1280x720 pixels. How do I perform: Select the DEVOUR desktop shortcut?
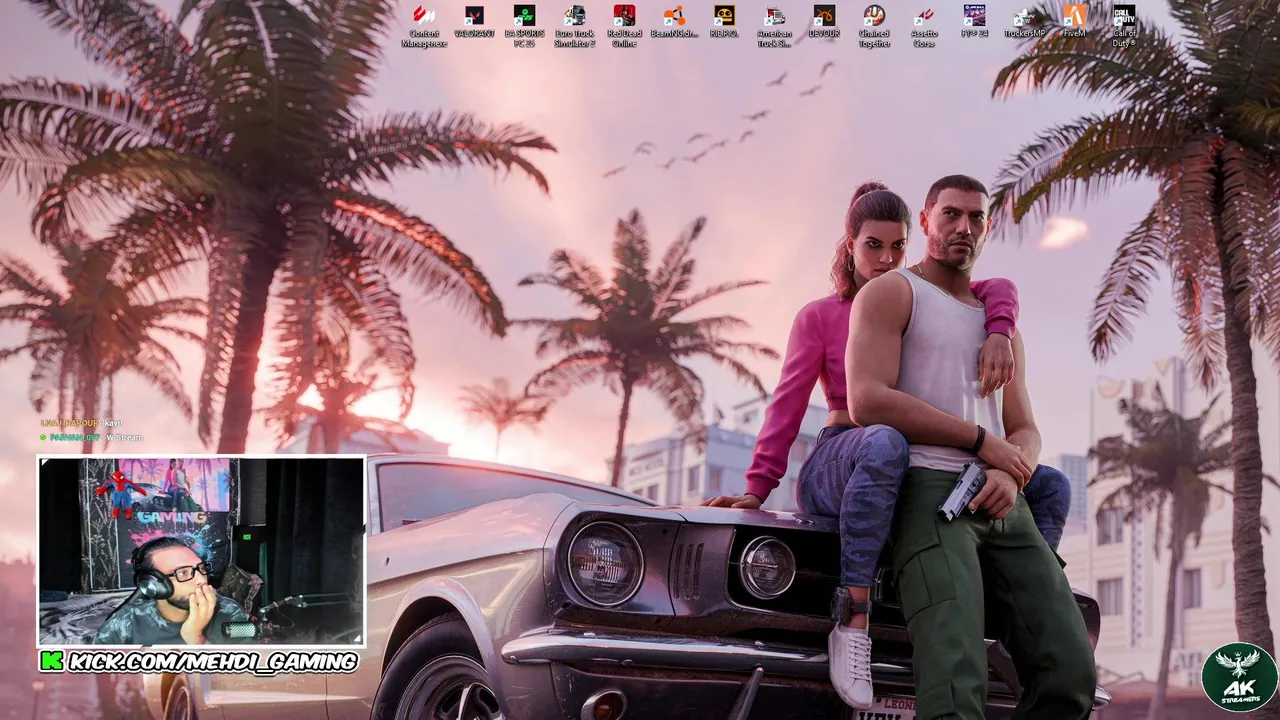824,22
